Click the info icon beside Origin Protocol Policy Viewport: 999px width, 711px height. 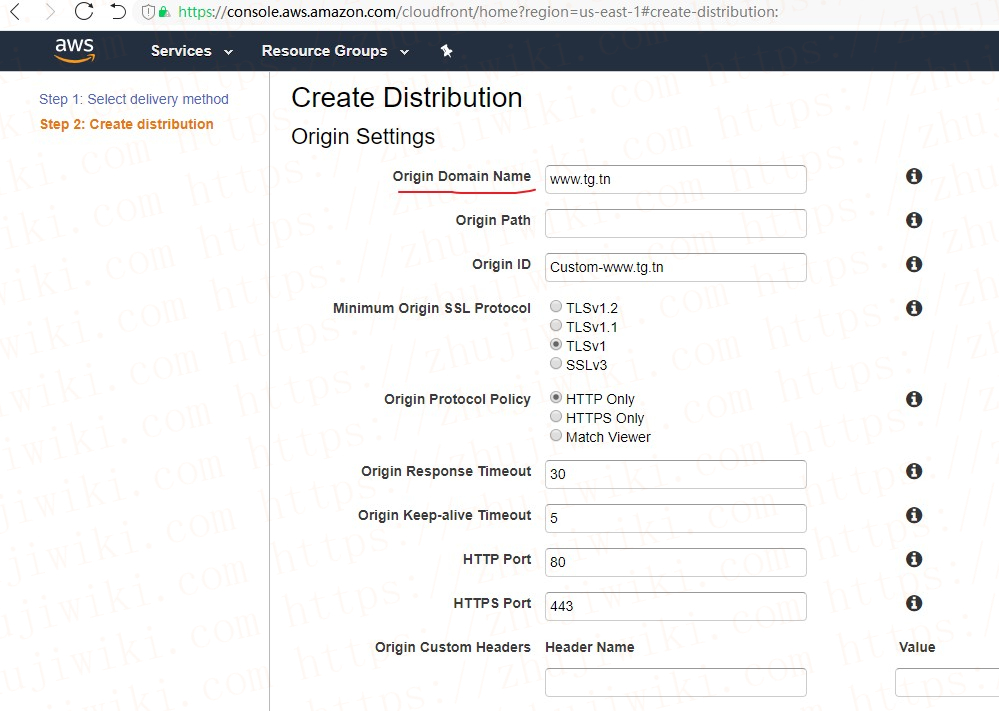(913, 398)
